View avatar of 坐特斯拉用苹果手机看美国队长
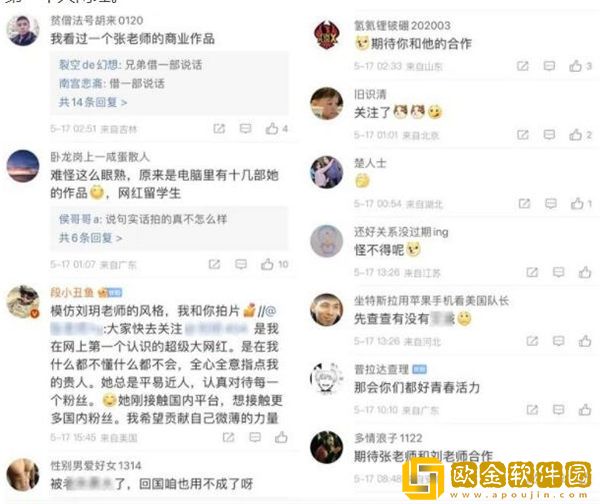 (326, 310)
